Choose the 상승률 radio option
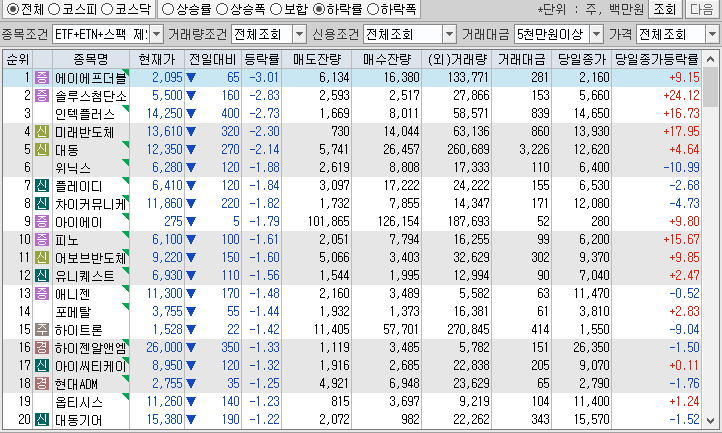The width and height of the screenshot is (722, 433). click(x=168, y=9)
